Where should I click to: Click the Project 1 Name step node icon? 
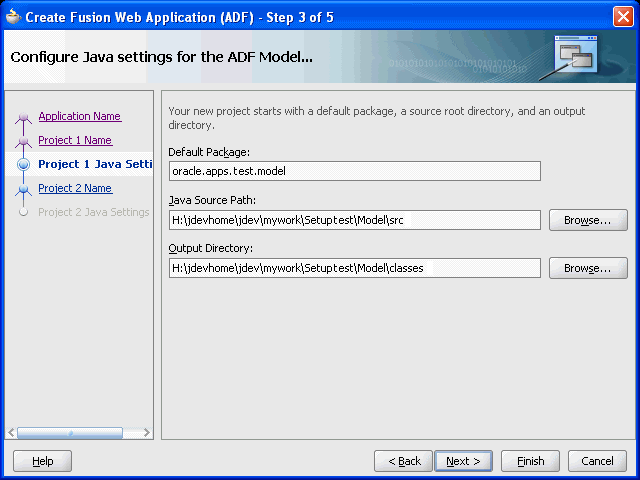(x=23, y=141)
